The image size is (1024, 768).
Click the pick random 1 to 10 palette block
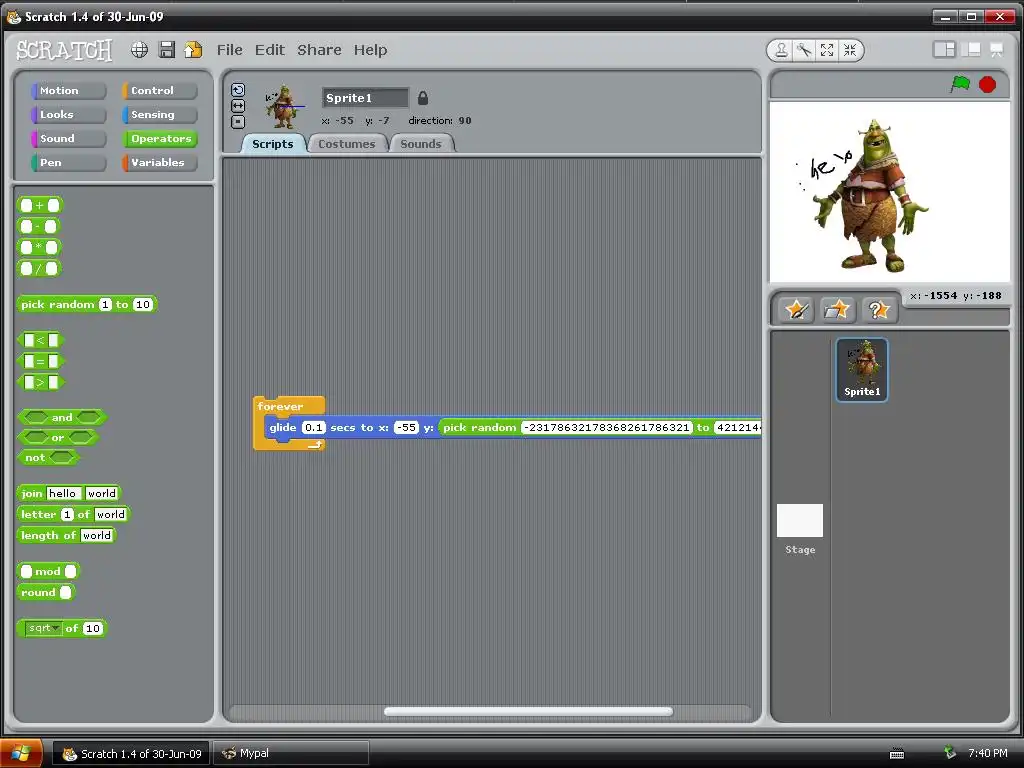[x=87, y=304]
